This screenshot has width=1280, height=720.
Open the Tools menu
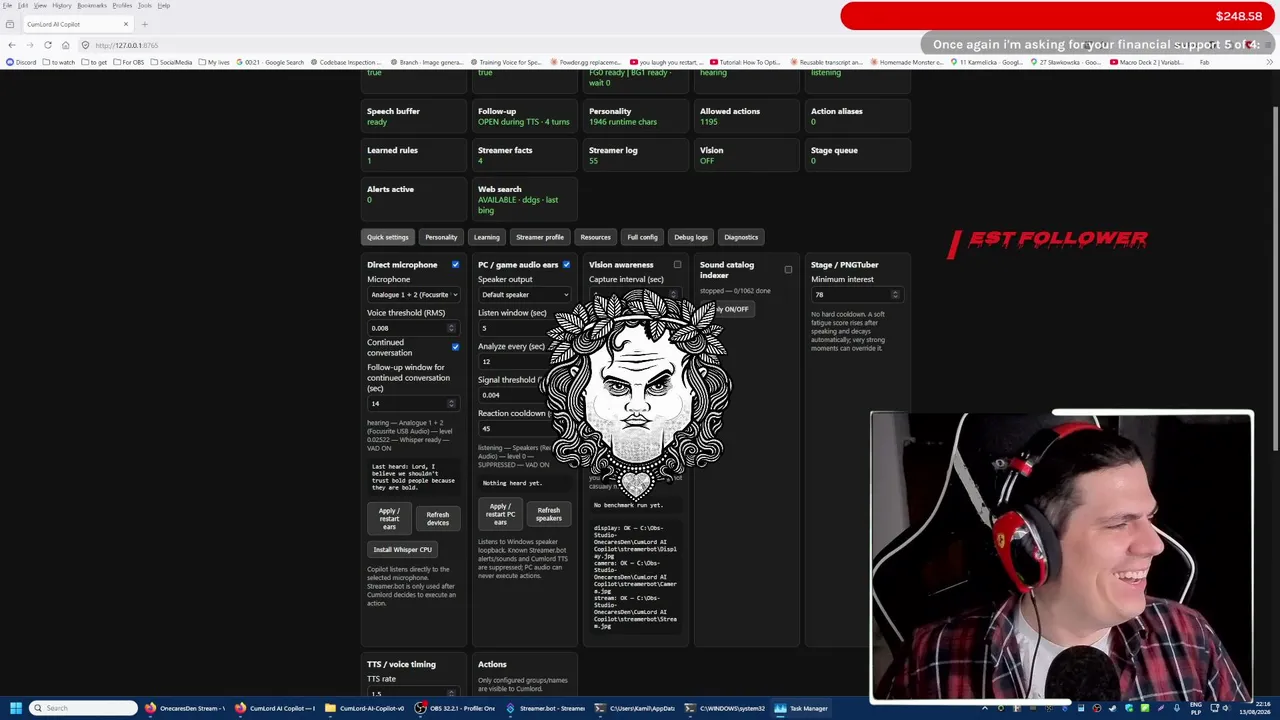click(144, 5)
